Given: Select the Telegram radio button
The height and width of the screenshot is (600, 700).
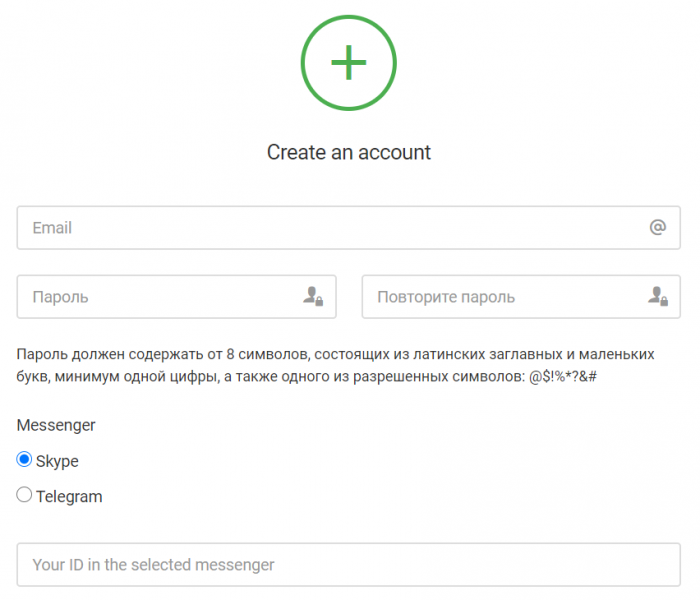Looking at the screenshot, I should tap(24, 495).
